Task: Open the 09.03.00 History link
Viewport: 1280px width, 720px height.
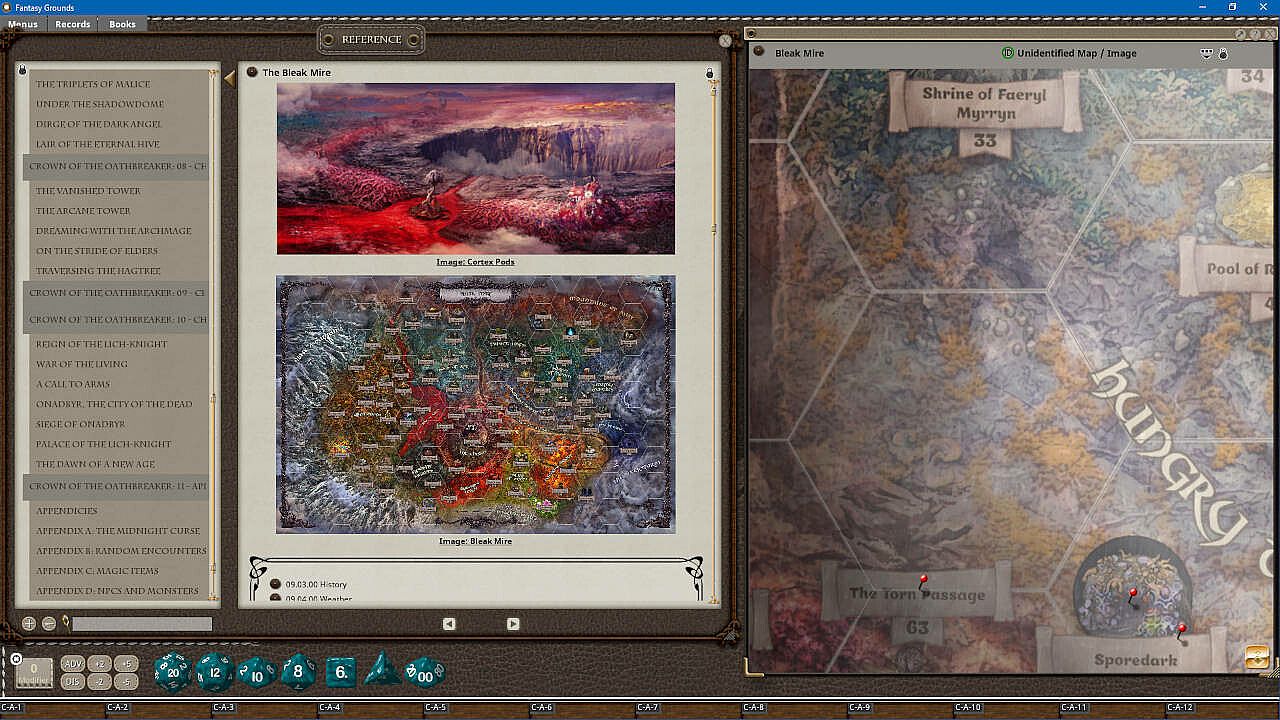Action: tap(316, 584)
